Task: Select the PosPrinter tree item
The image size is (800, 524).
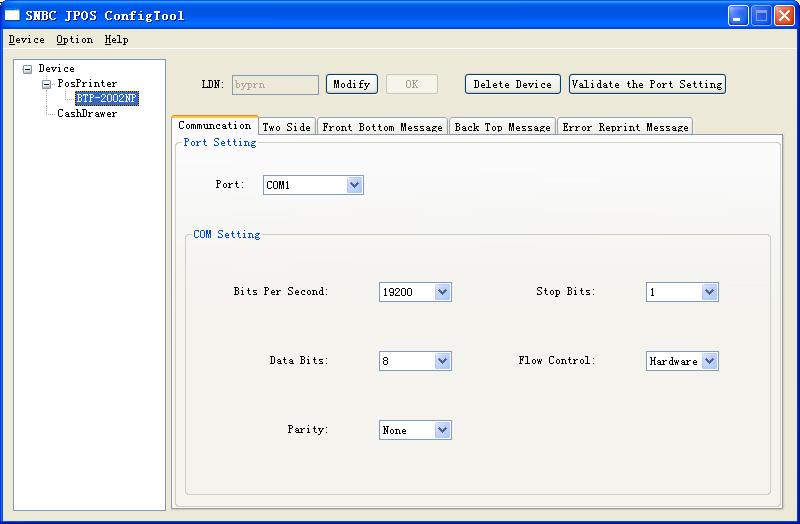Action: [x=87, y=83]
